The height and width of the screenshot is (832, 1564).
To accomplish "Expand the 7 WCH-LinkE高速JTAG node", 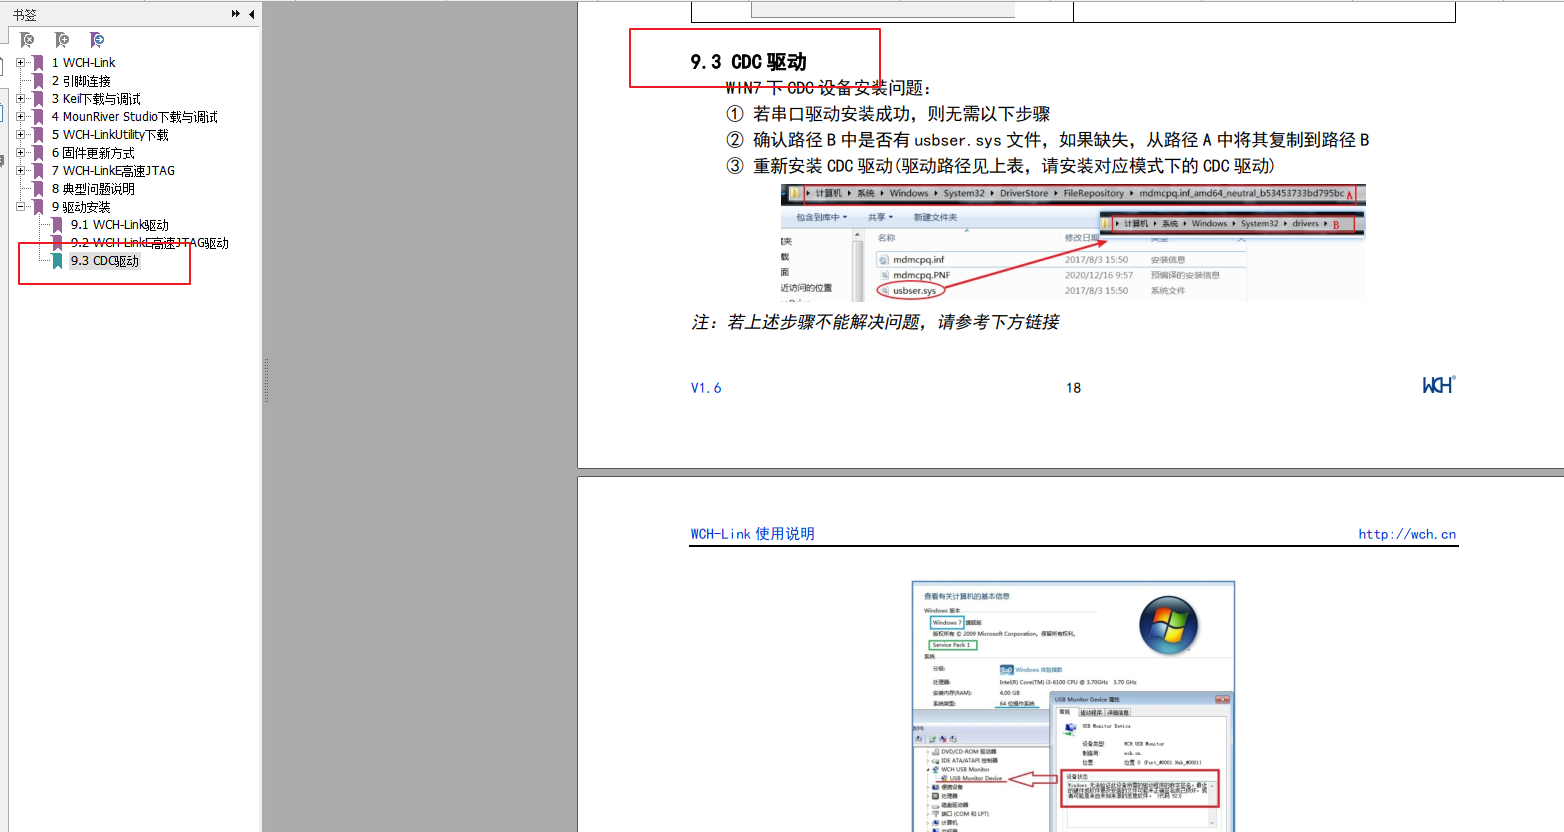I will 20,171.
